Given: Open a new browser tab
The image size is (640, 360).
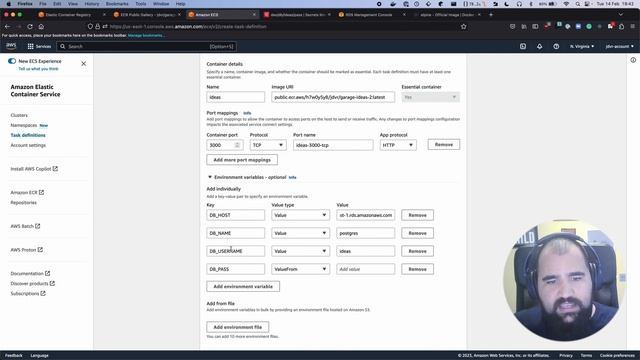Looking at the screenshot, I should tap(491, 15).
